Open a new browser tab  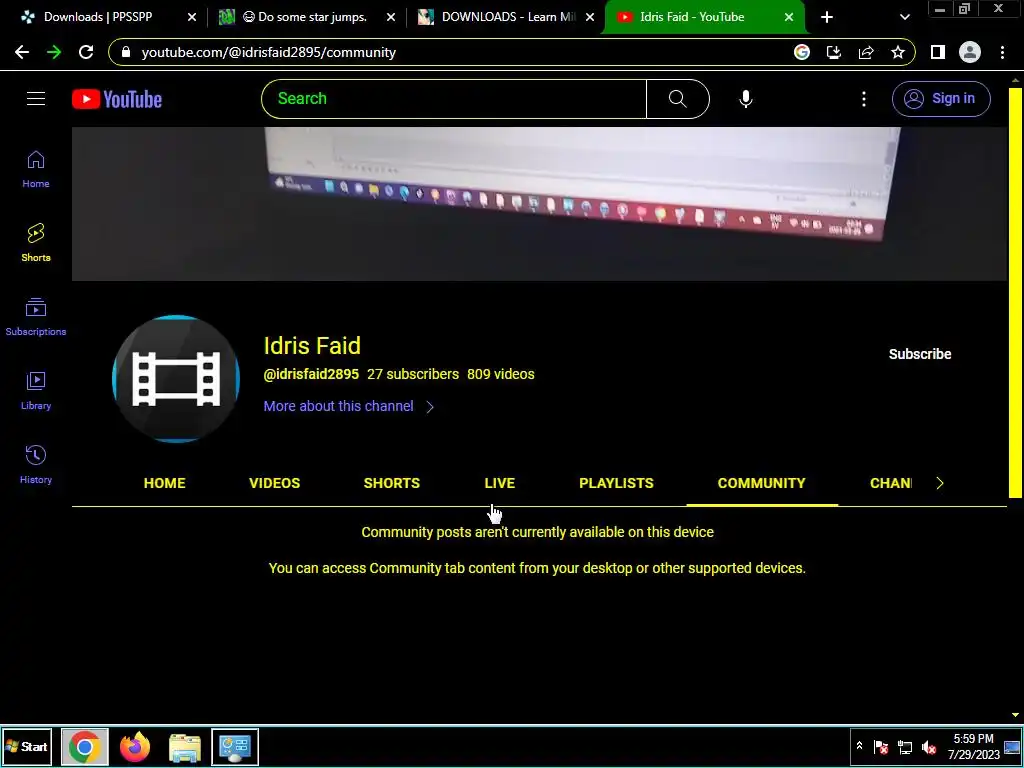(827, 17)
